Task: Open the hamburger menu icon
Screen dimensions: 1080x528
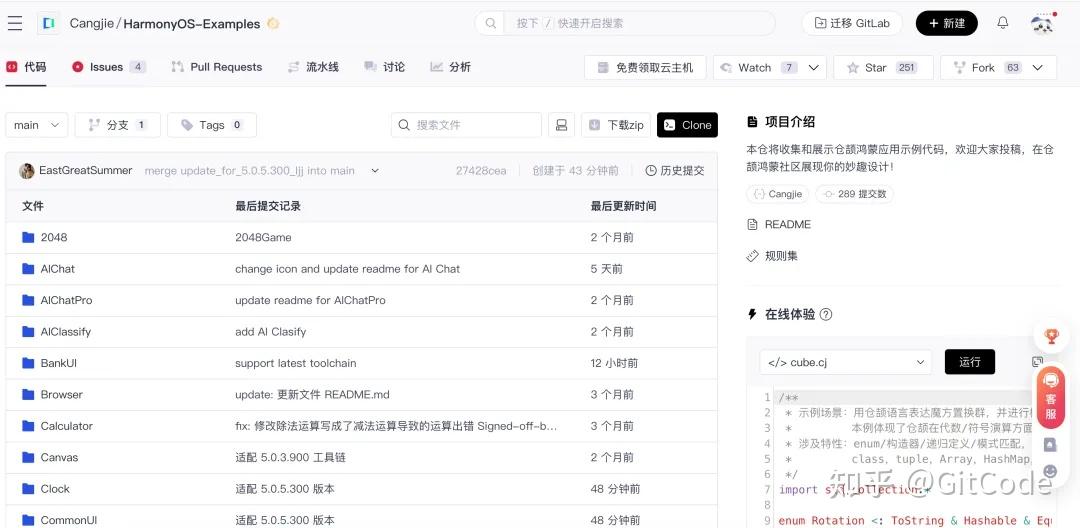Action: pos(15,23)
